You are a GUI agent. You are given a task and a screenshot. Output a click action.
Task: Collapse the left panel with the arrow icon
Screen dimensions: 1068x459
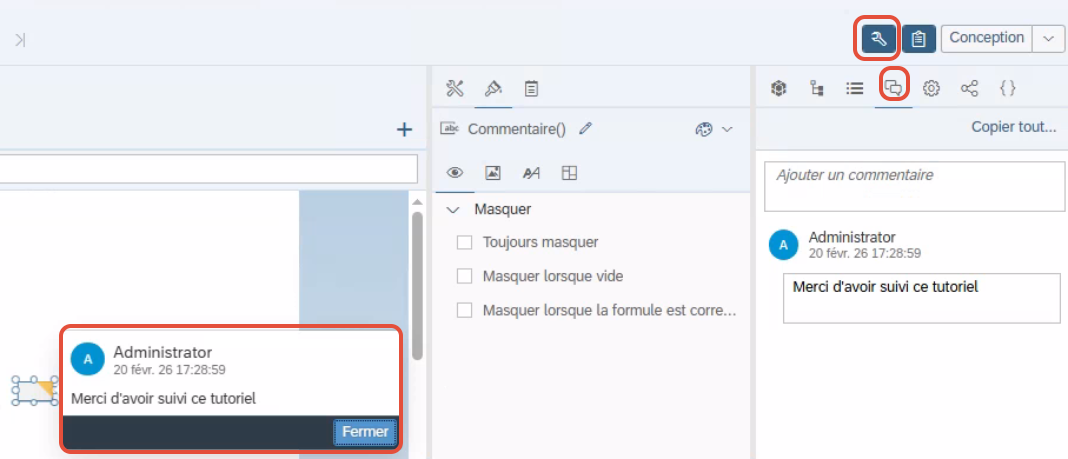click(x=20, y=40)
